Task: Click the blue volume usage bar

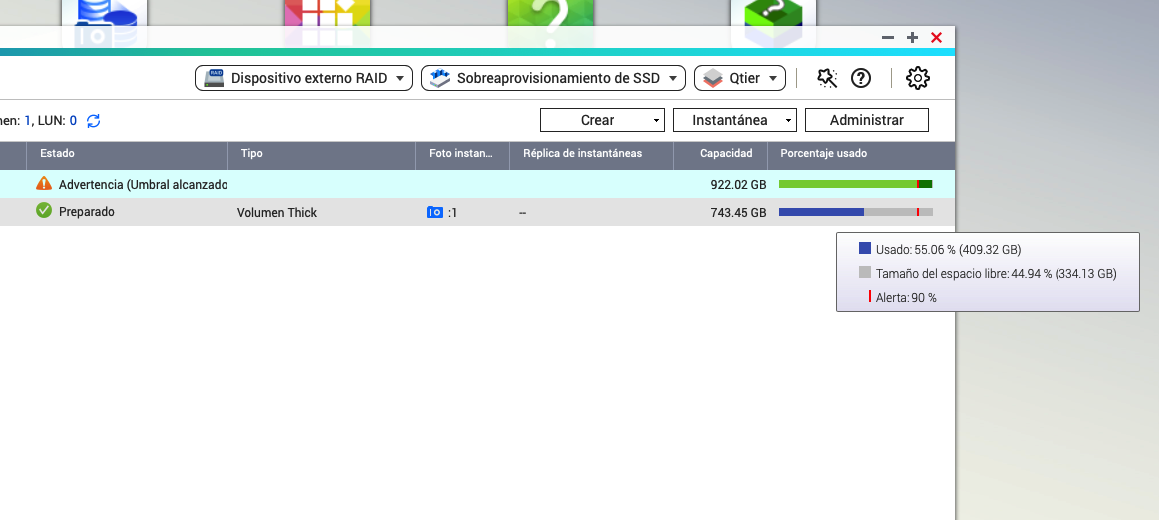Action: point(820,212)
